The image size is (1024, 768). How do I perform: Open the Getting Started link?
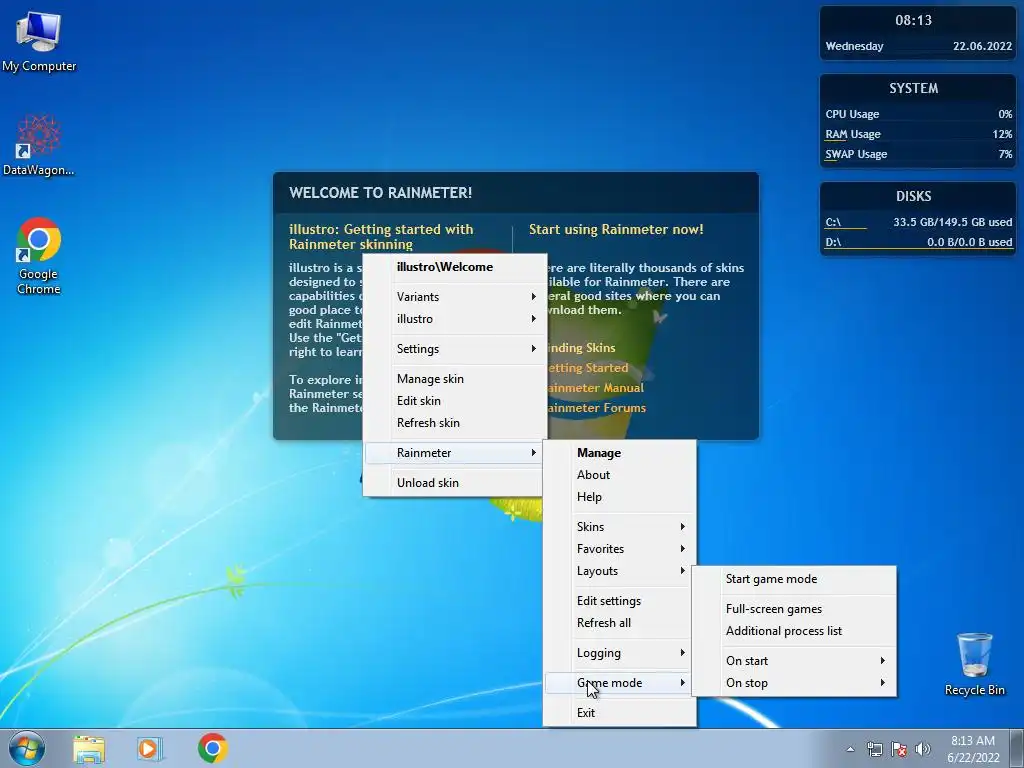coord(587,368)
